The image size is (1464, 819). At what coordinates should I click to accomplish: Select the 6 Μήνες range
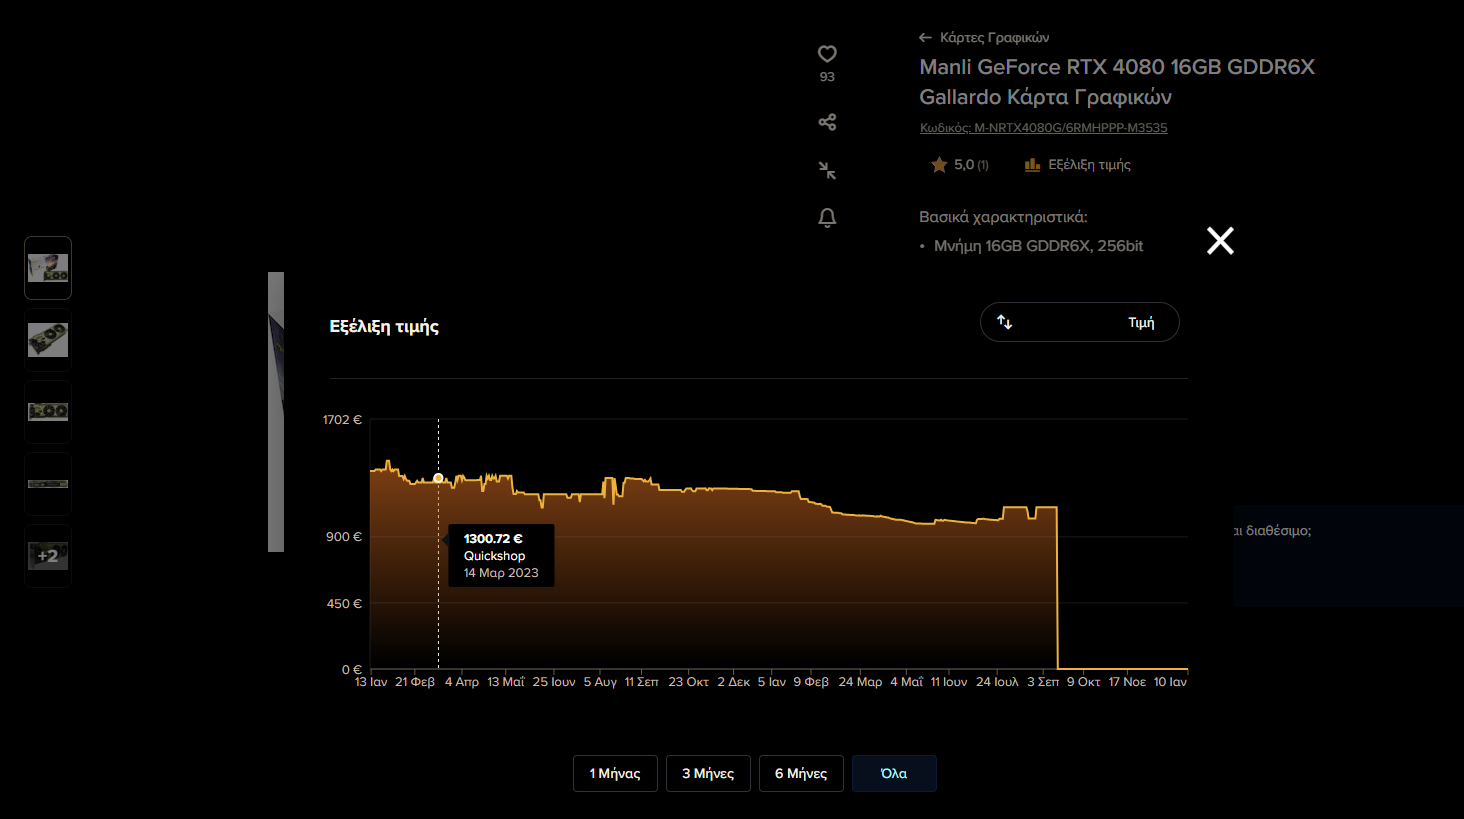pos(801,773)
